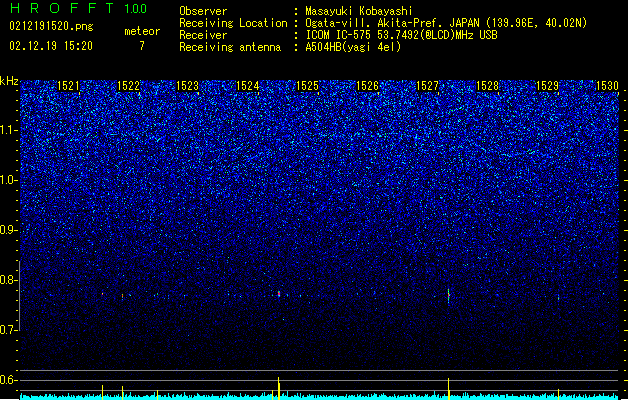Click the 1528 time marker
Screen dimensions: 629x400
pyautogui.click(x=487, y=86)
